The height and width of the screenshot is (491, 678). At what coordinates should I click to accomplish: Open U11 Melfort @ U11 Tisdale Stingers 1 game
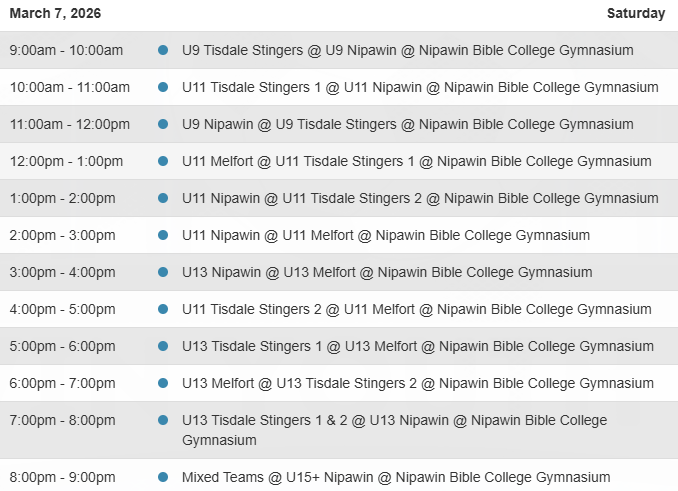(416, 161)
